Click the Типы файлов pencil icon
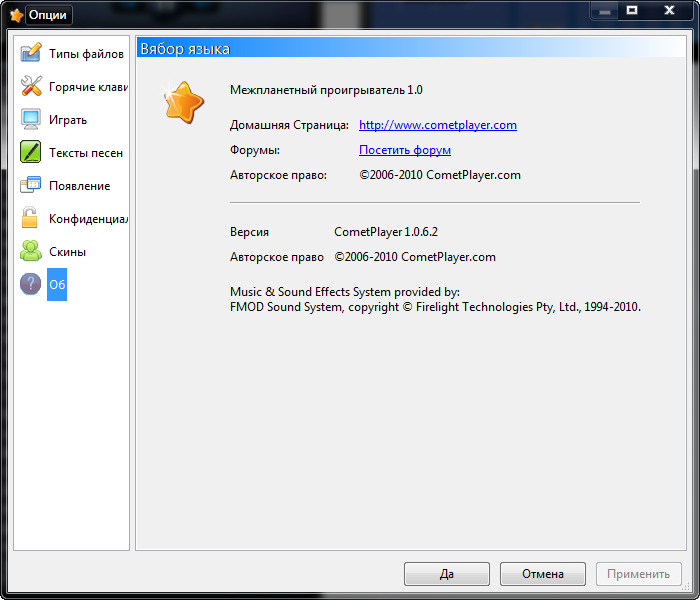Screen dimensions: 700x600 (31, 53)
